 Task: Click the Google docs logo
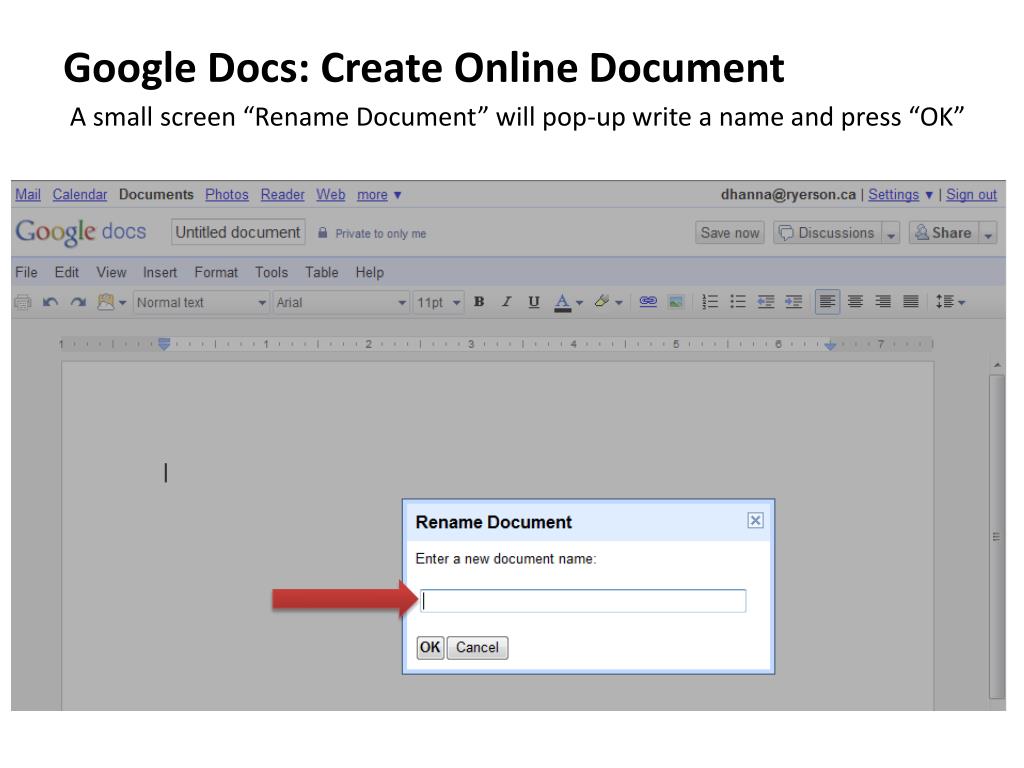coord(81,232)
